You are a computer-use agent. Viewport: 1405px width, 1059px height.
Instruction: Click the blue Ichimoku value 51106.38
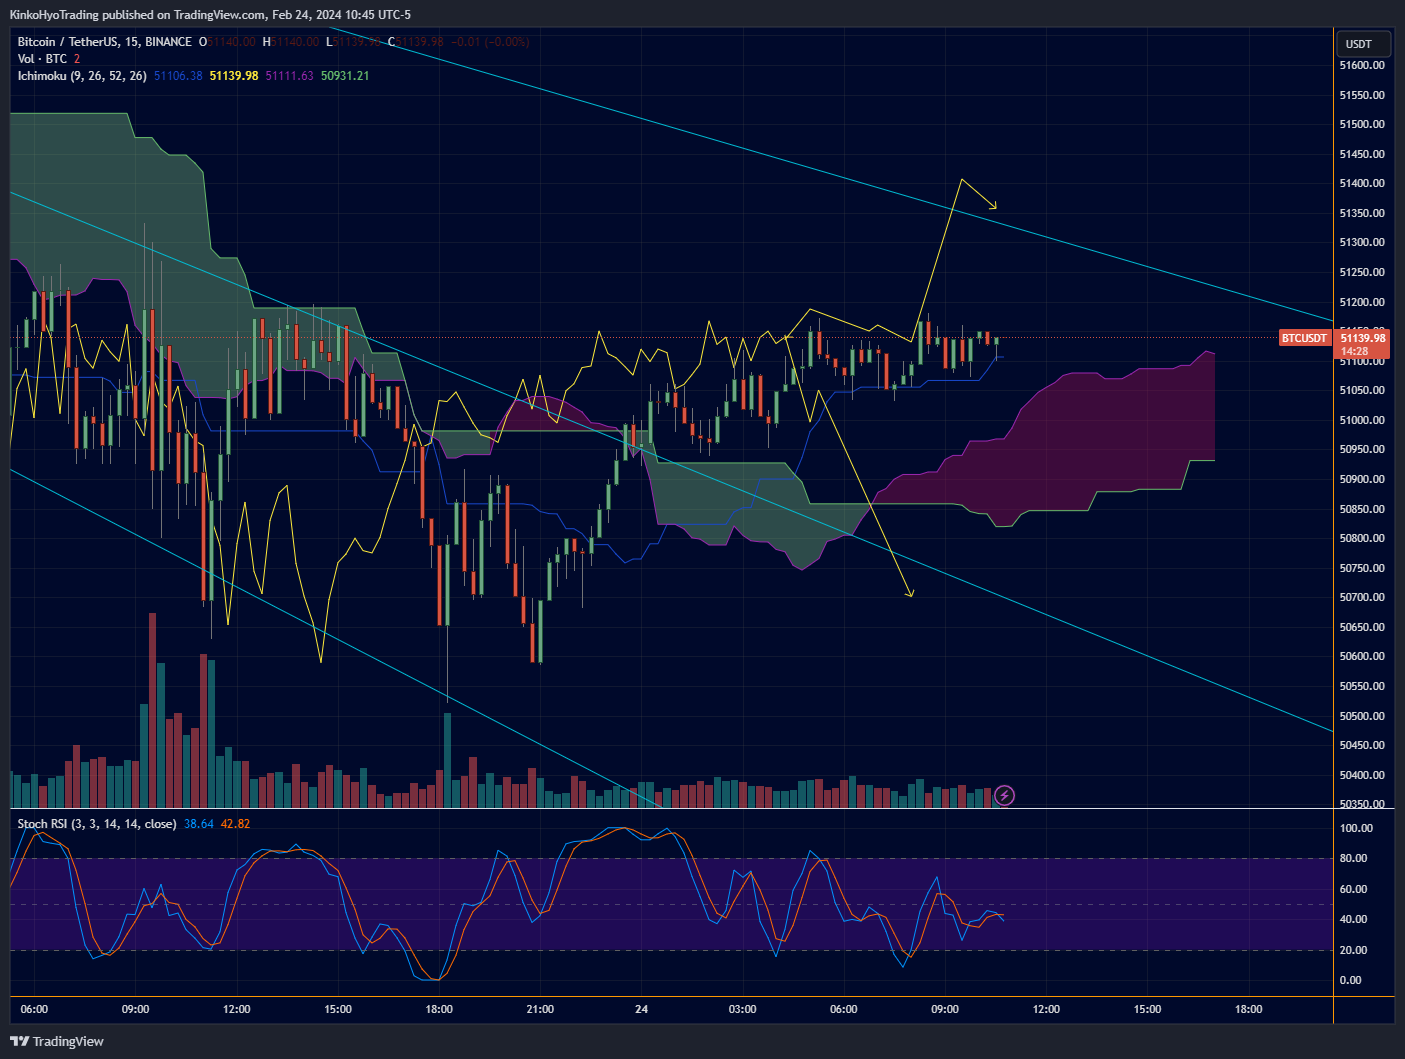coord(178,76)
